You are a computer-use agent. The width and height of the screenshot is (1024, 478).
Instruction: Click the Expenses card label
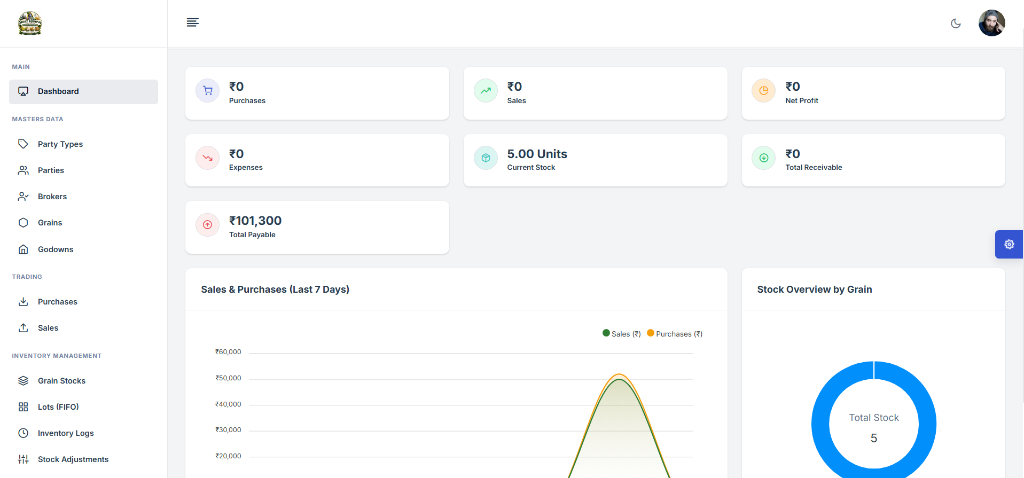point(246,168)
